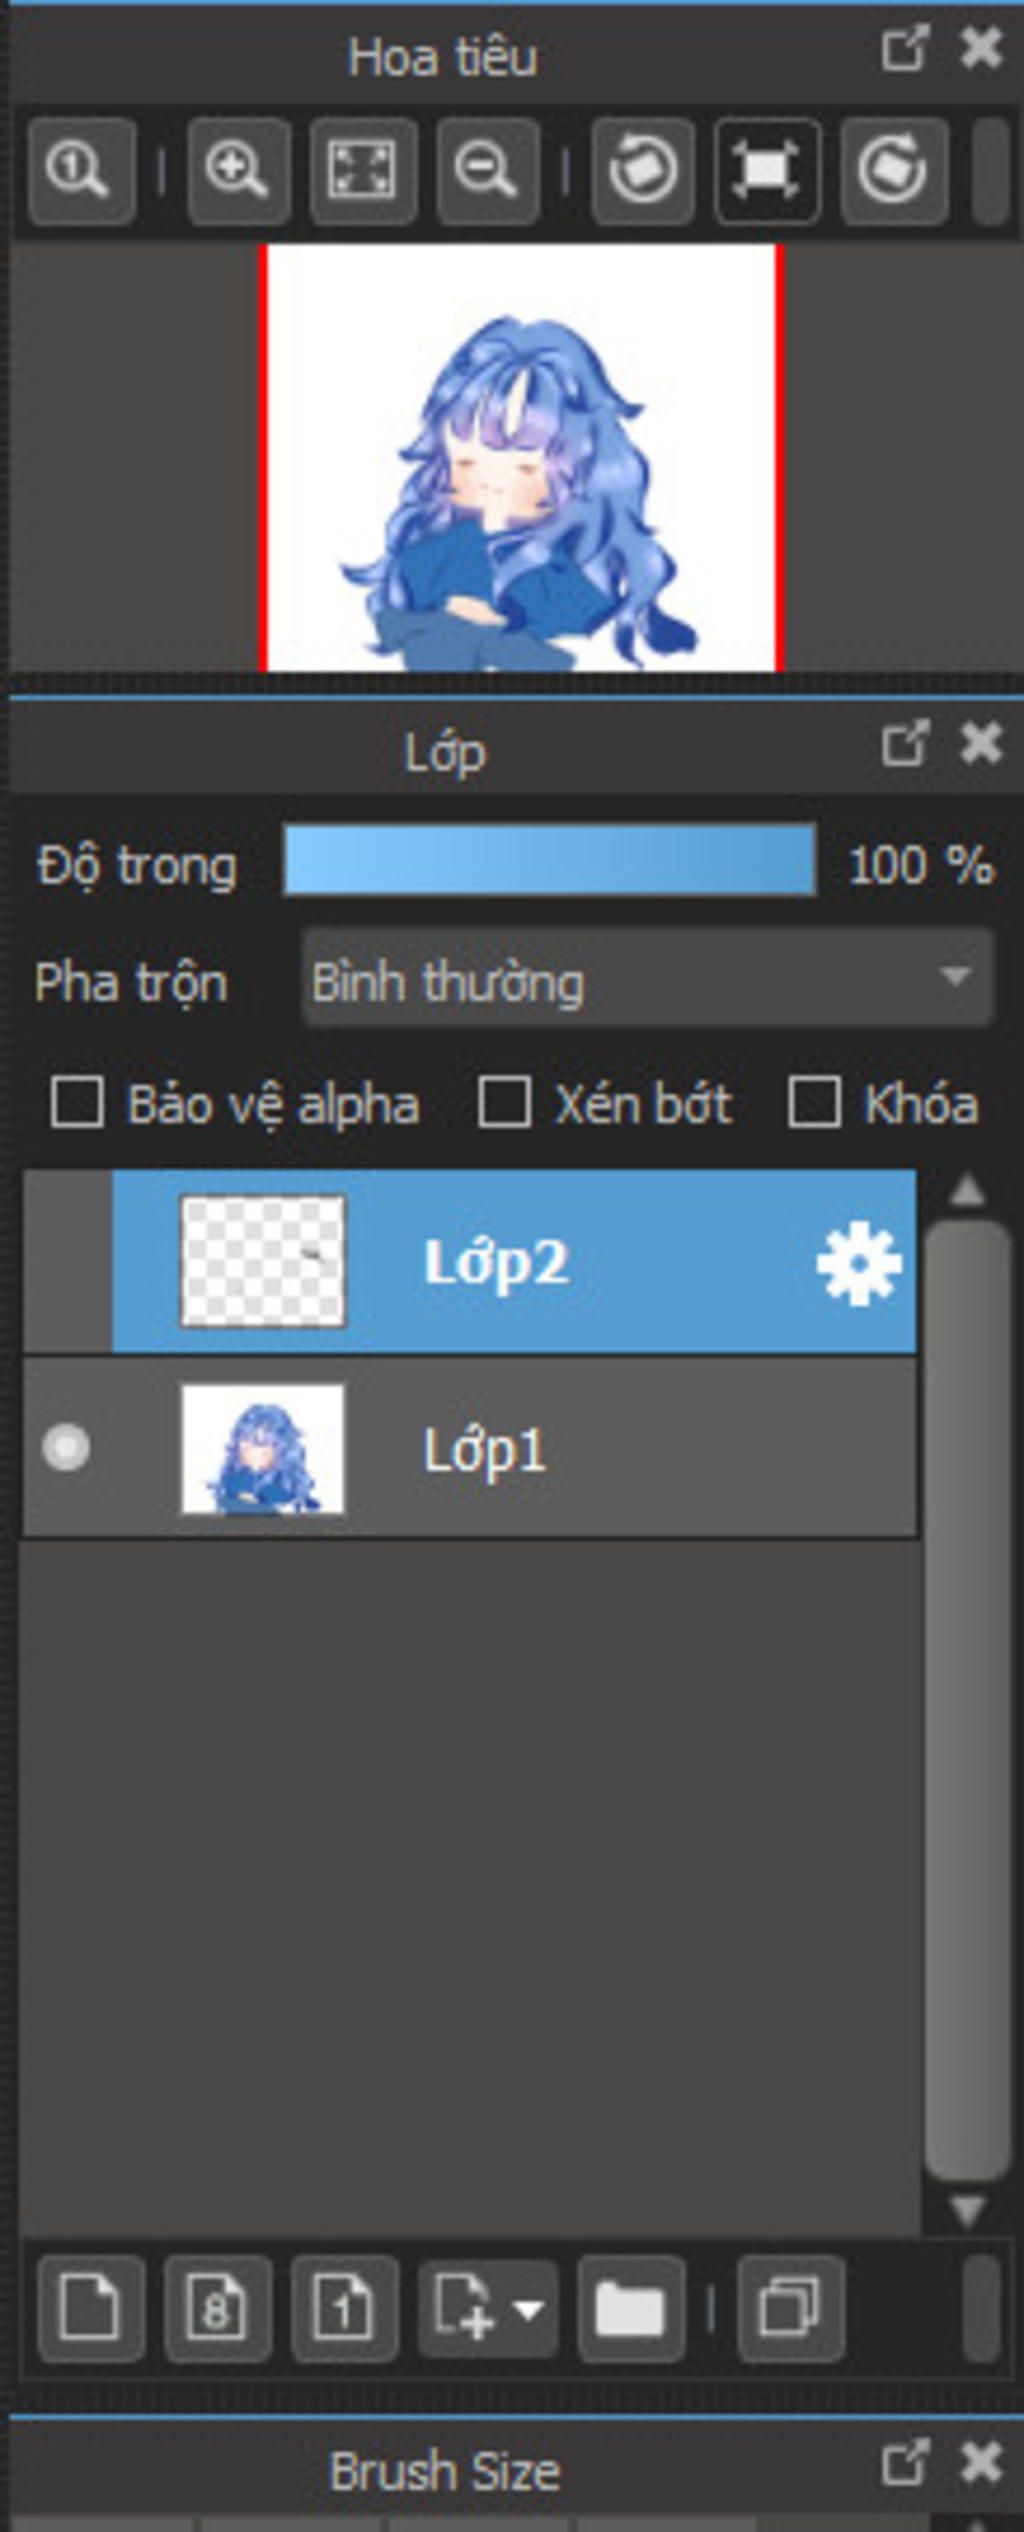The height and width of the screenshot is (2532, 1024).
Task: Zoom out in the navigator
Action: coord(487,170)
